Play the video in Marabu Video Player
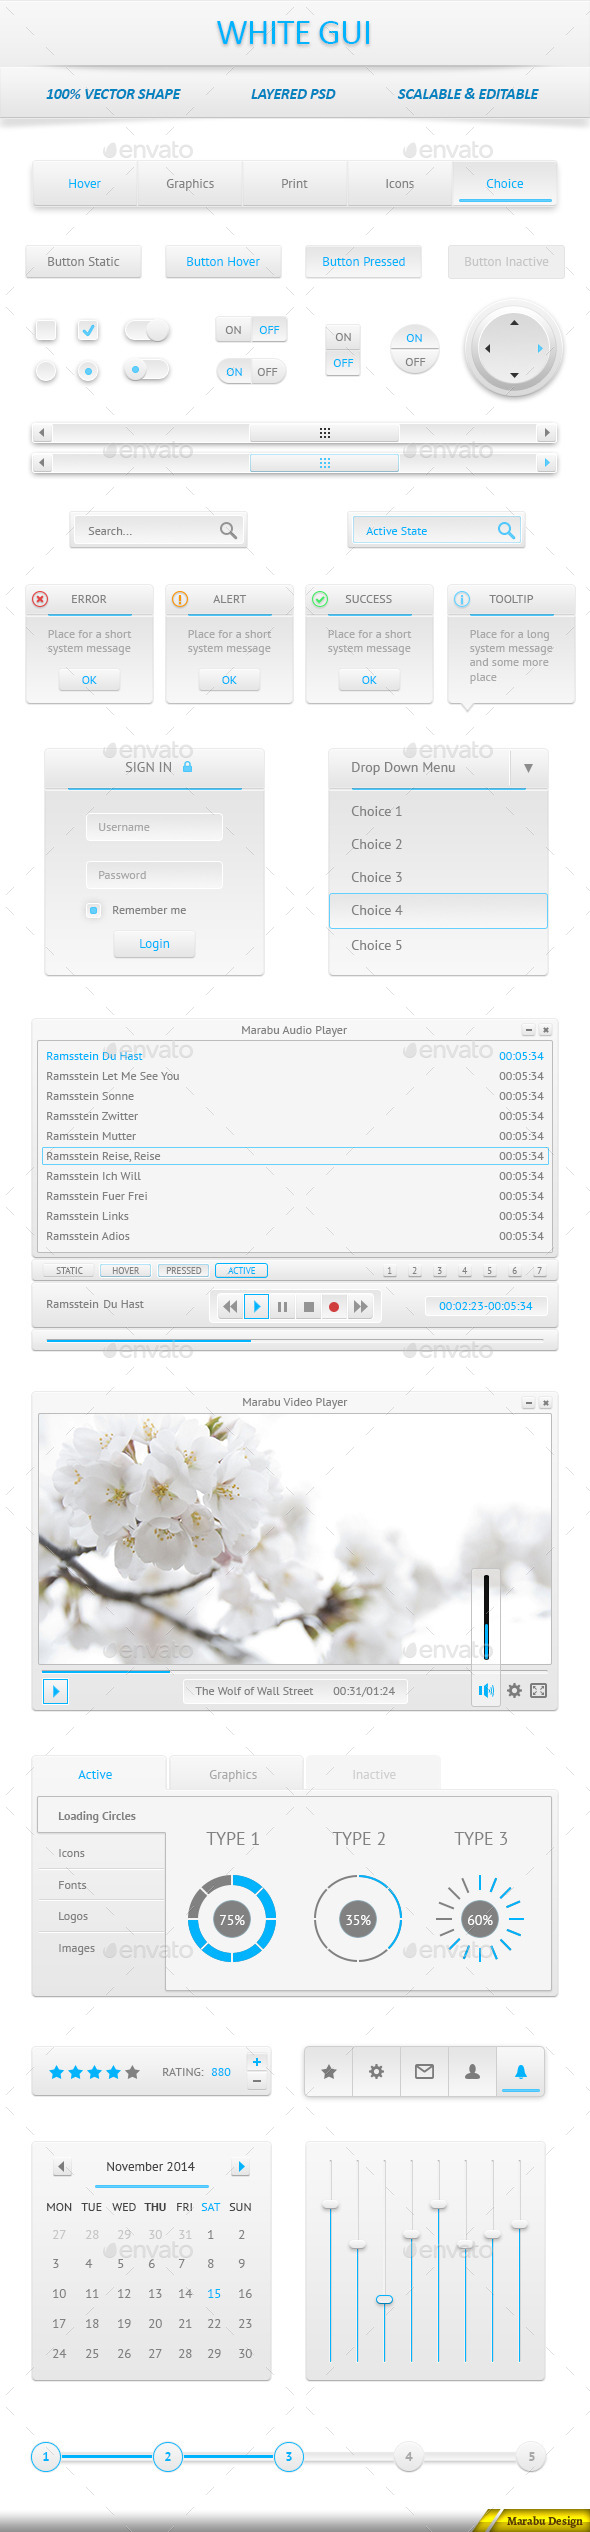This screenshot has height=2532, width=590. 55,1691
